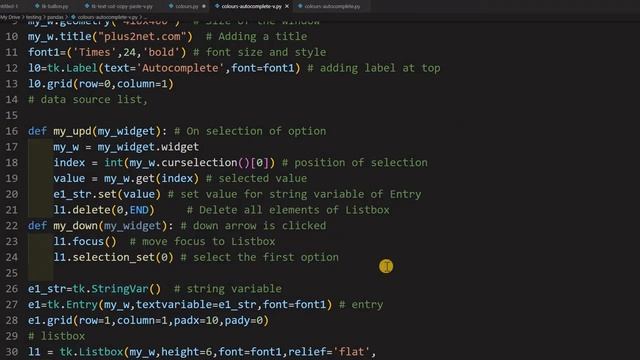The width and height of the screenshot is (640, 360).
Task: Click 'my_down' function name on line 22
Action: 76,226
